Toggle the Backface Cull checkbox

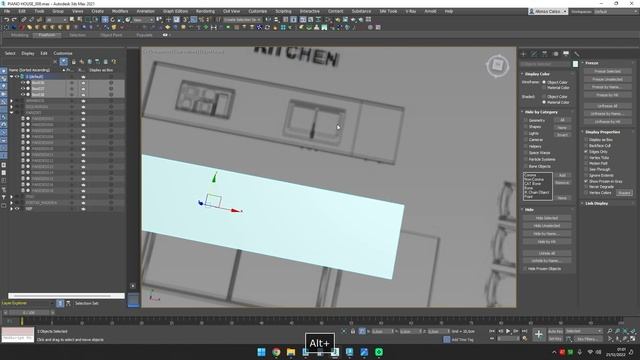coord(586,146)
